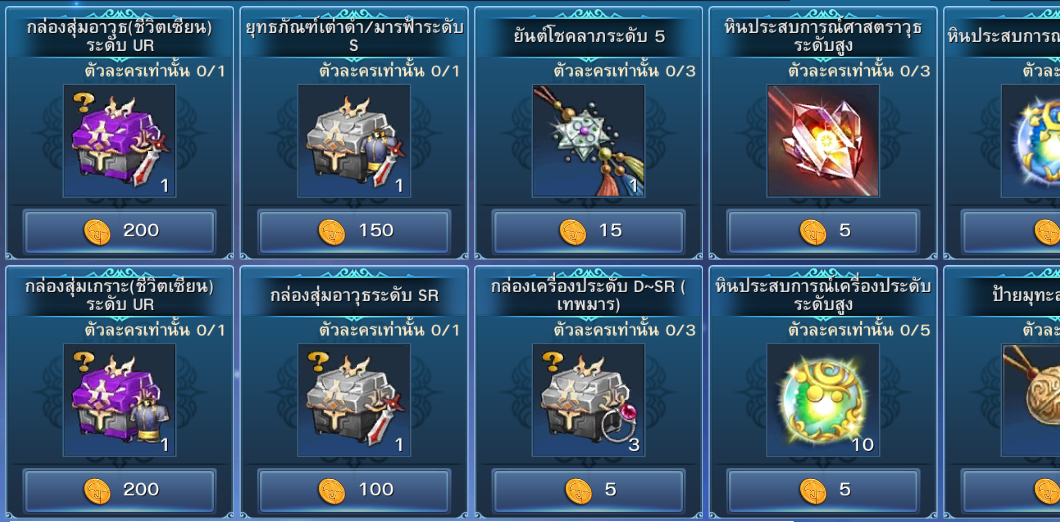Viewport: 1060px width, 522px height.
Task: Tap the D~SR accessory chest with ring
Action: point(588,400)
